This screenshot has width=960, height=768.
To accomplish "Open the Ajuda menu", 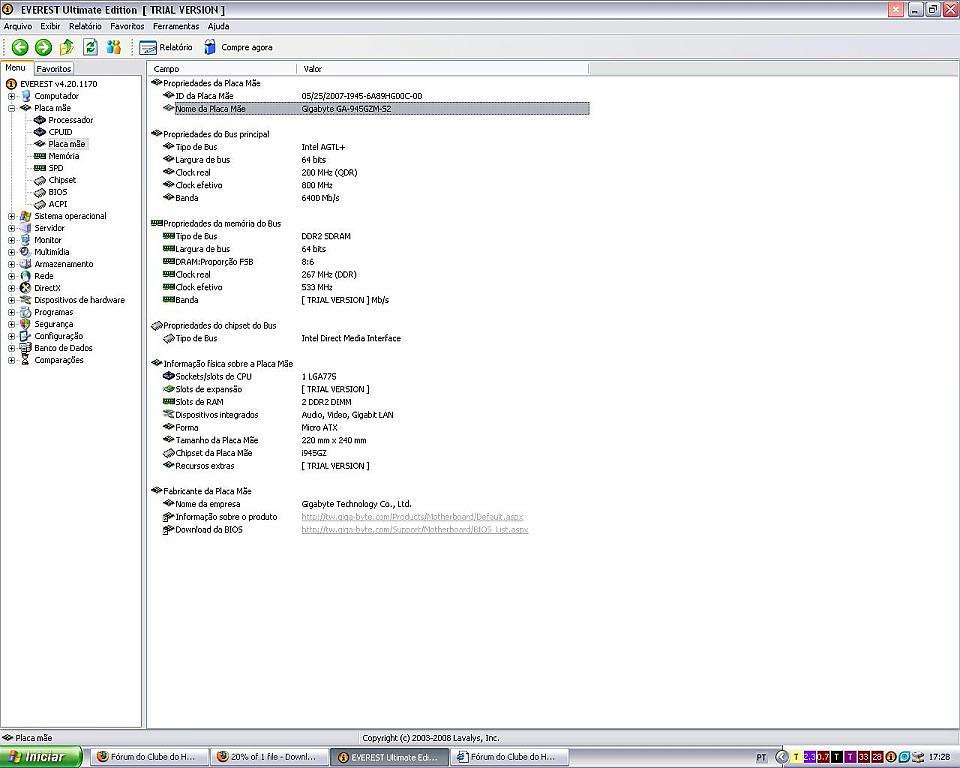I will tap(219, 26).
